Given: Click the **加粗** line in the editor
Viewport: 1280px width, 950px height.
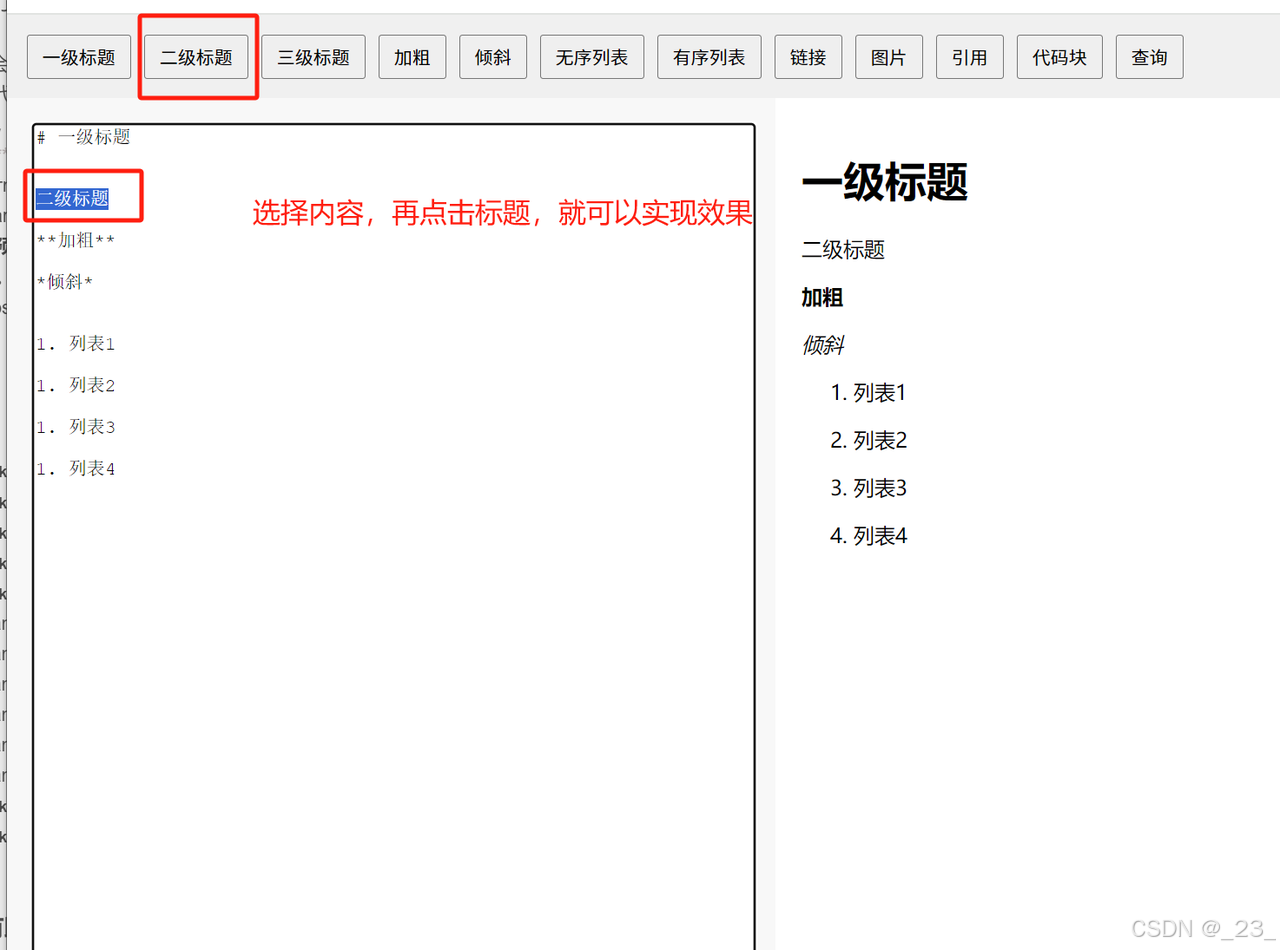Looking at the screenshot, I should click(x=76, y=240).
